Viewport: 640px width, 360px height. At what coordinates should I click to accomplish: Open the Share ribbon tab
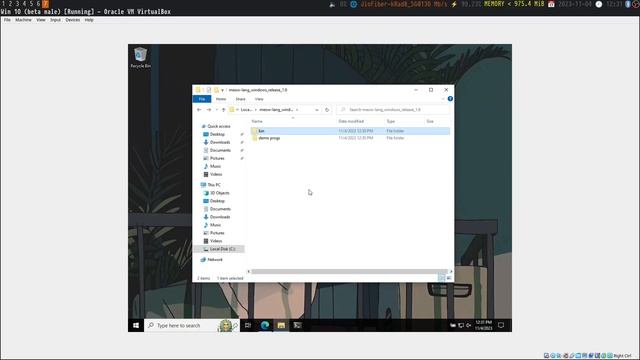(240, 99)
